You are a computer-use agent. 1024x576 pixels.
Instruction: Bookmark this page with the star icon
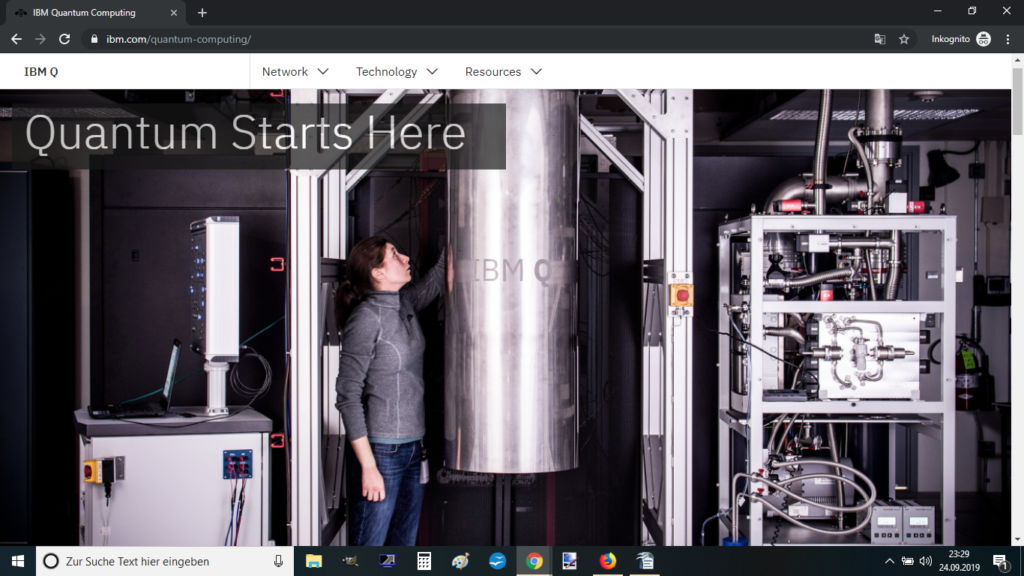click(904, 39)
